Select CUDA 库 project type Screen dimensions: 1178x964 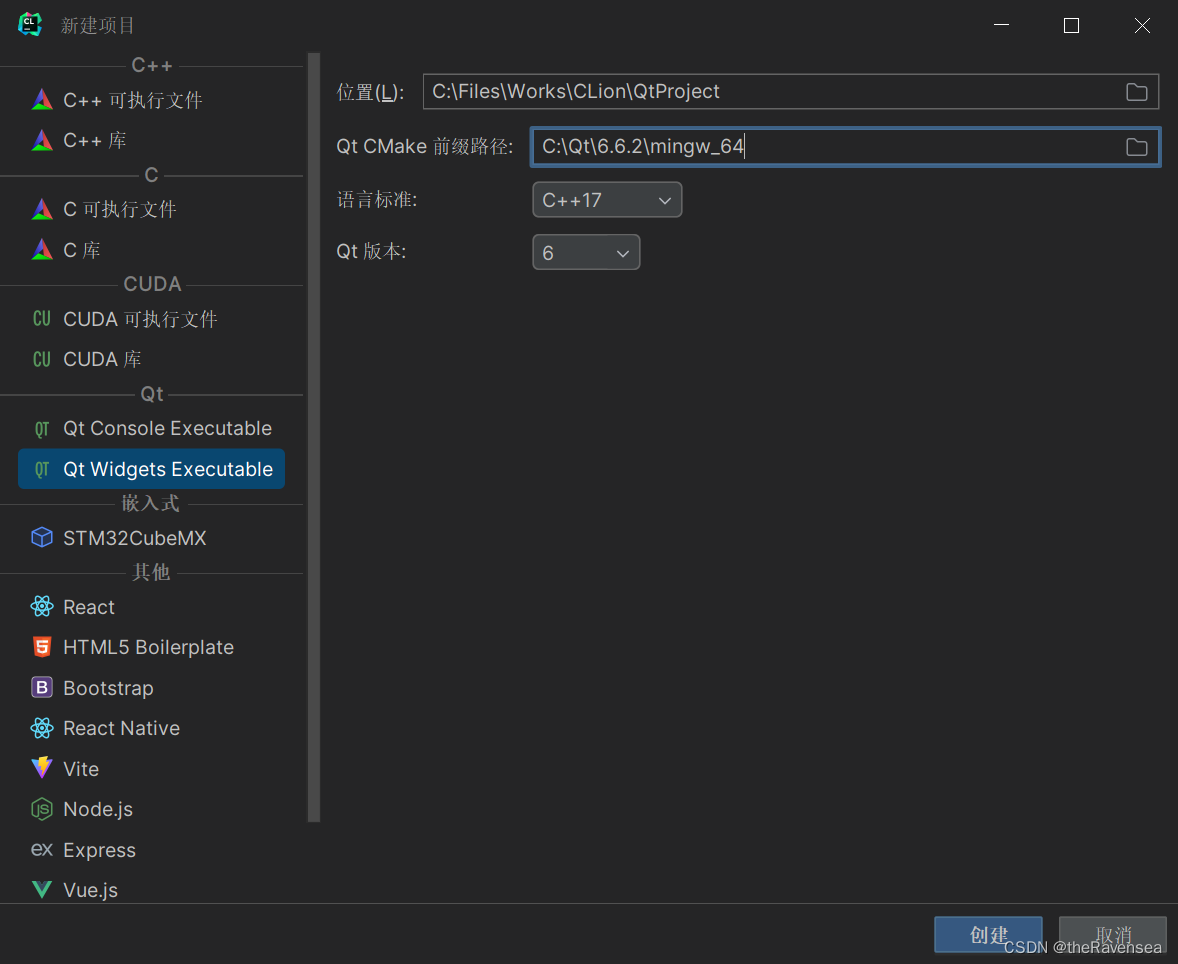(151, 359)
